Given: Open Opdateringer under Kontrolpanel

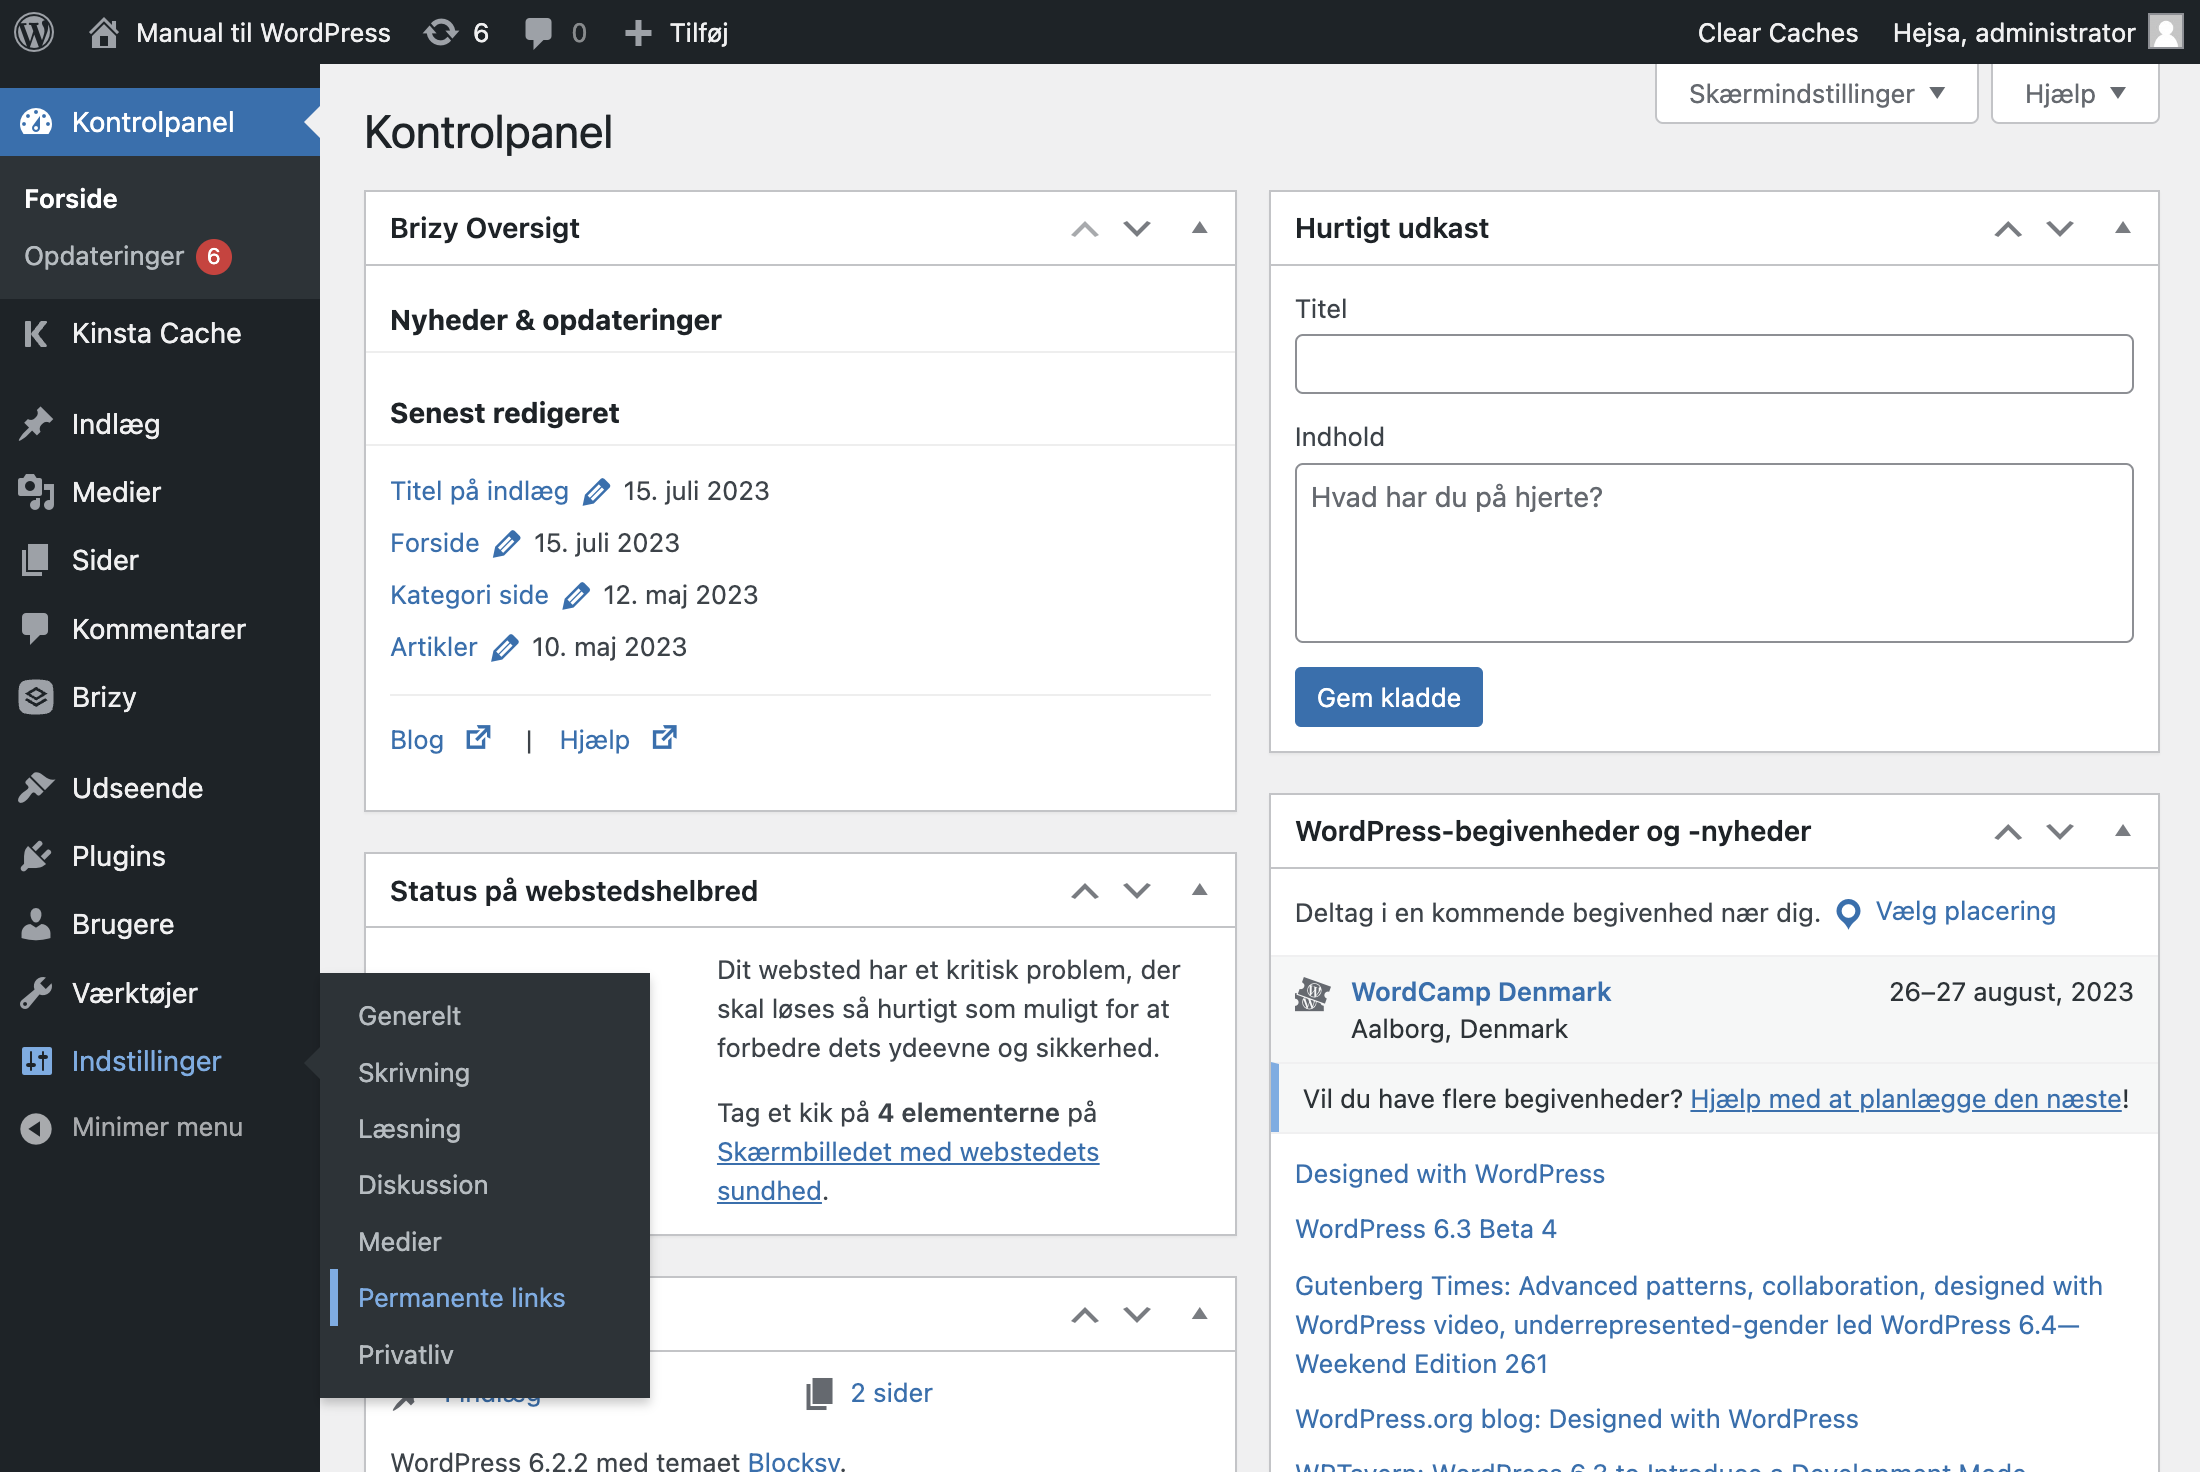Looking at the screenshot, I should point(128,256).
